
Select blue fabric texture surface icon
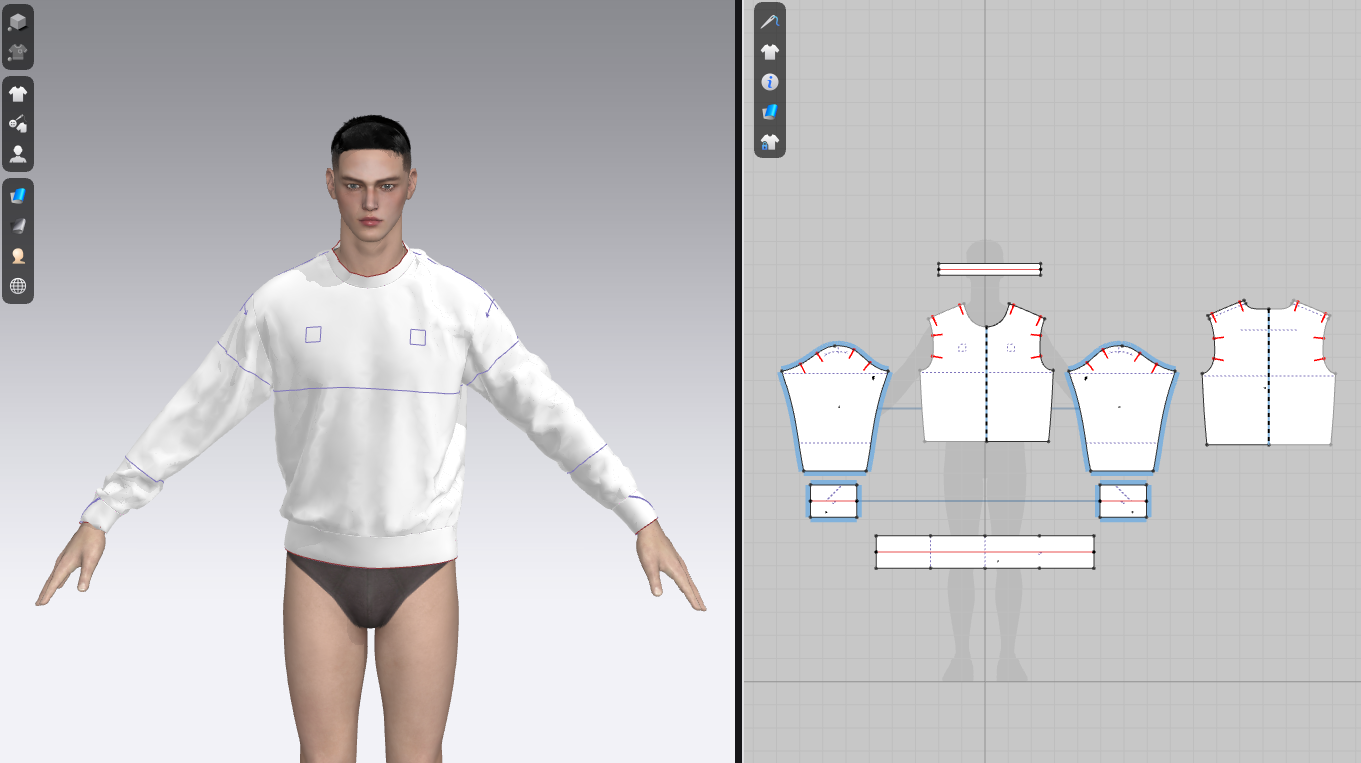click(18, 196)
